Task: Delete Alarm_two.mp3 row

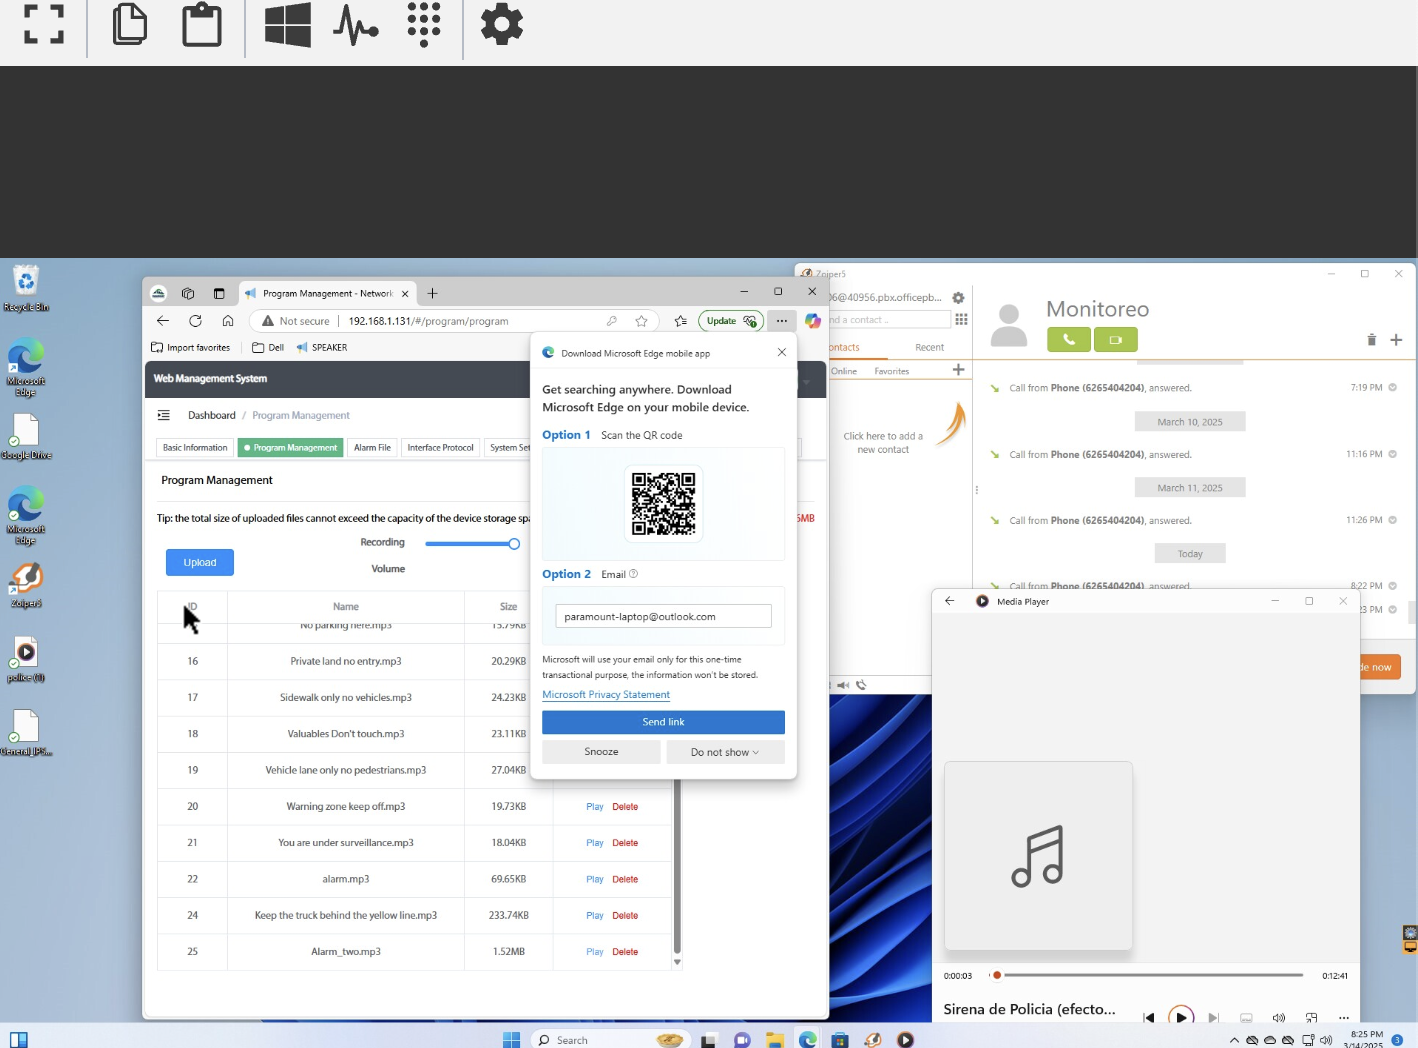Action: click(x=625, y=952)
